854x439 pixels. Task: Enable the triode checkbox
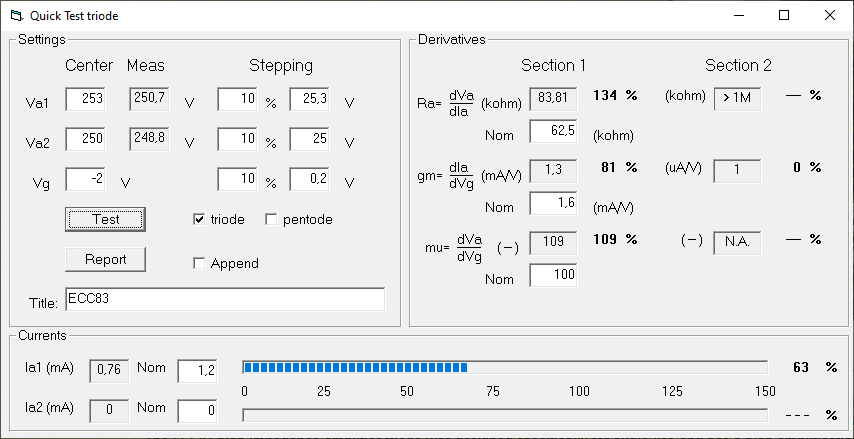click(x=199, y=220)
